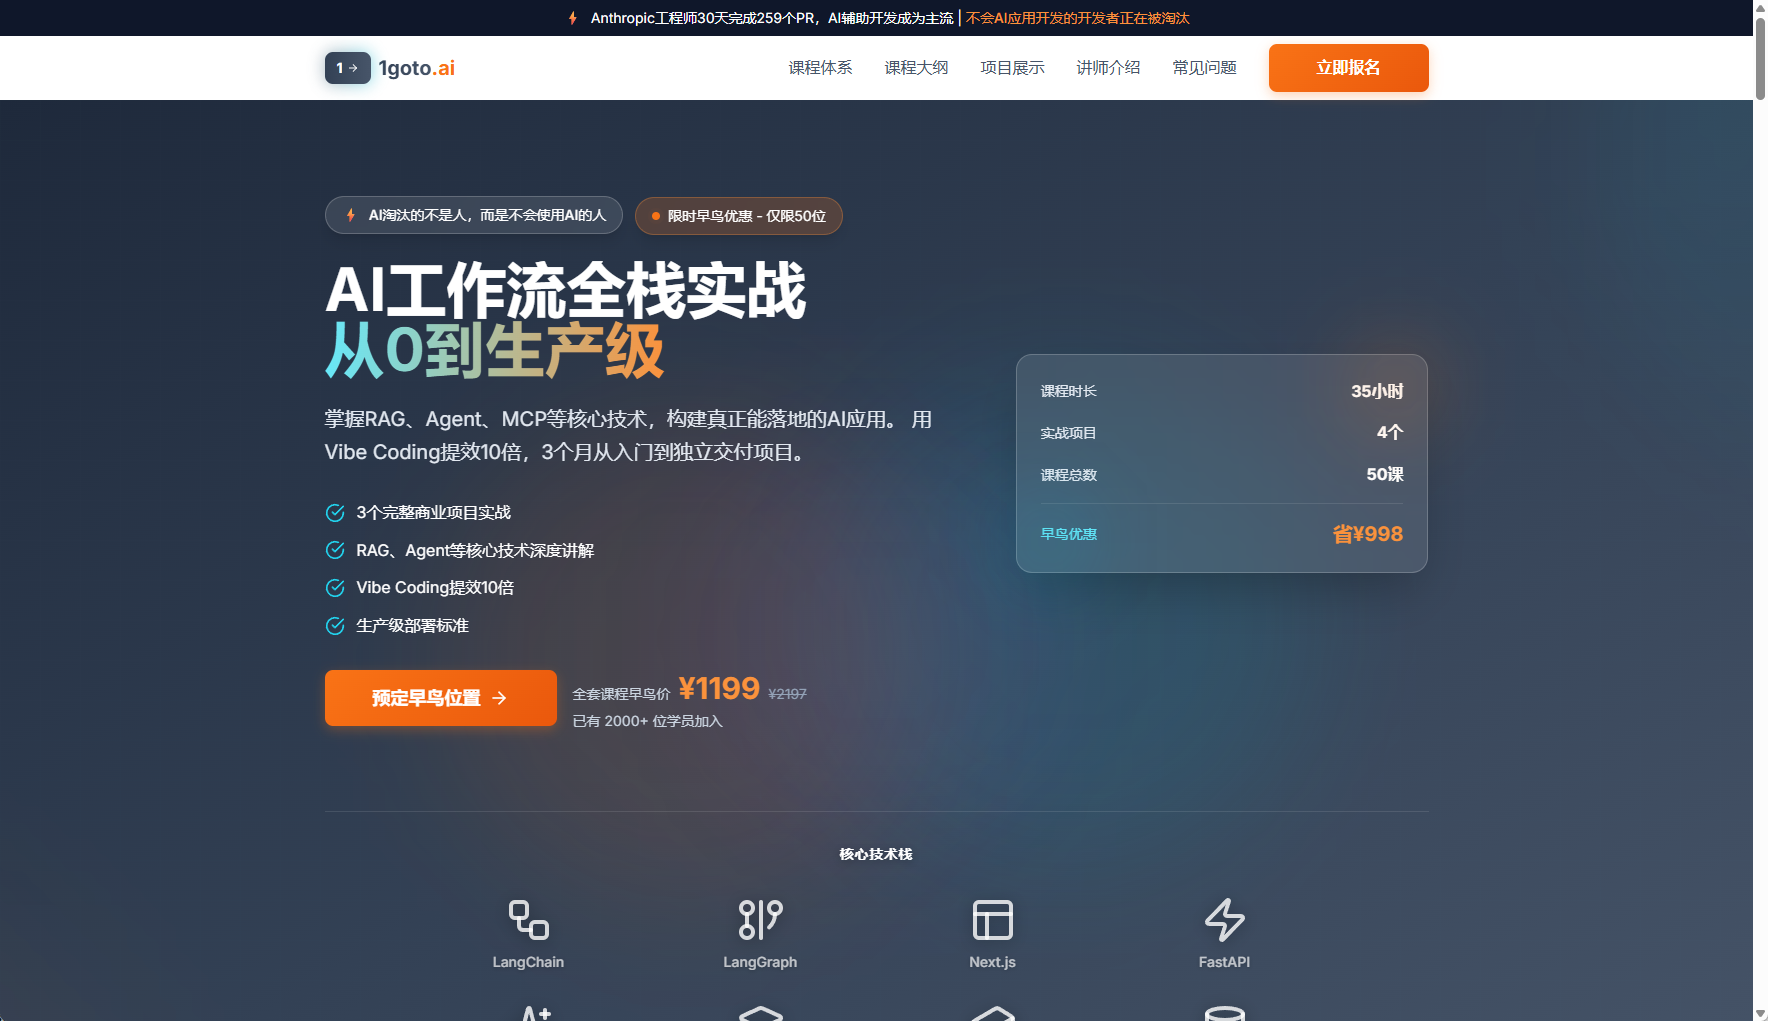
Task: Click the FastAPI lightning icon
Action: (1224, 920)
